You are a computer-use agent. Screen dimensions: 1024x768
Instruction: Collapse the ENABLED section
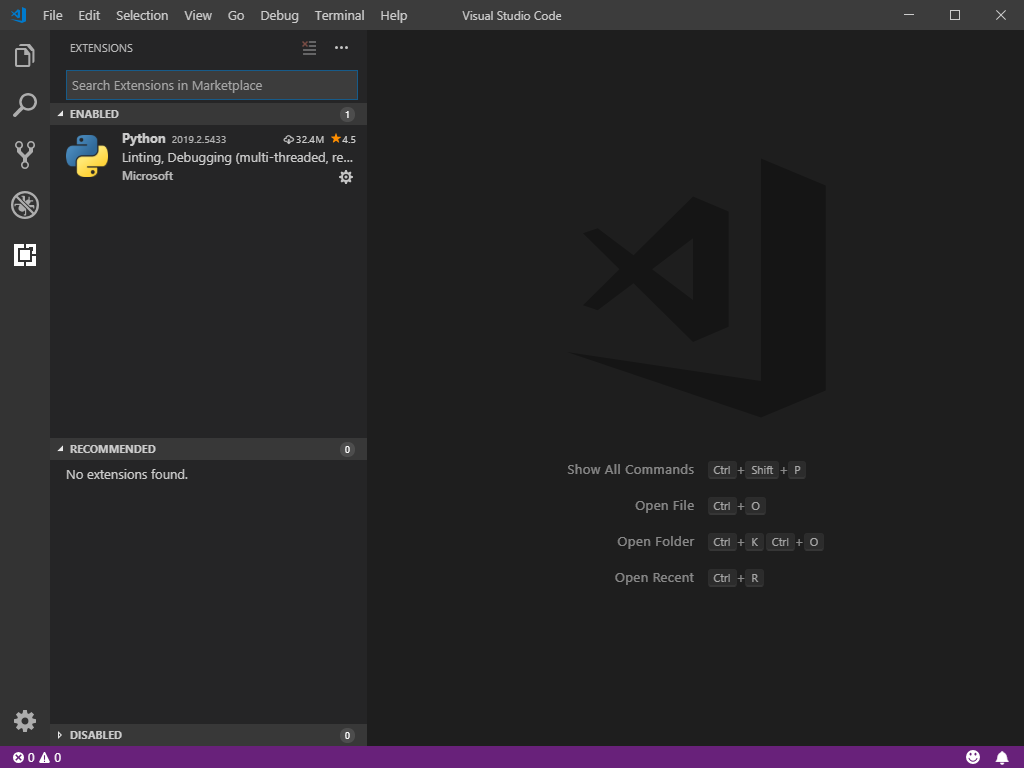(209, 114)
